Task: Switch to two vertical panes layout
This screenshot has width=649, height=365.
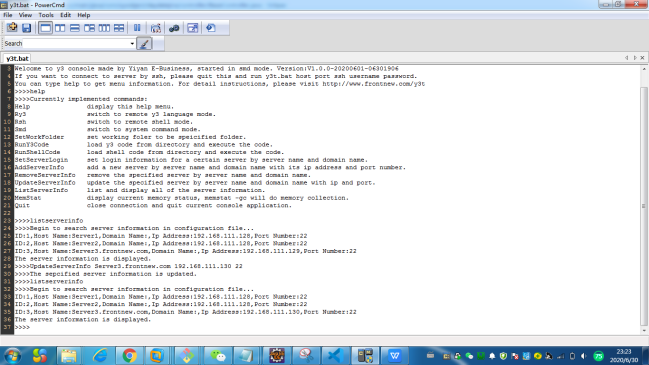Action: [x=60, y=28]
